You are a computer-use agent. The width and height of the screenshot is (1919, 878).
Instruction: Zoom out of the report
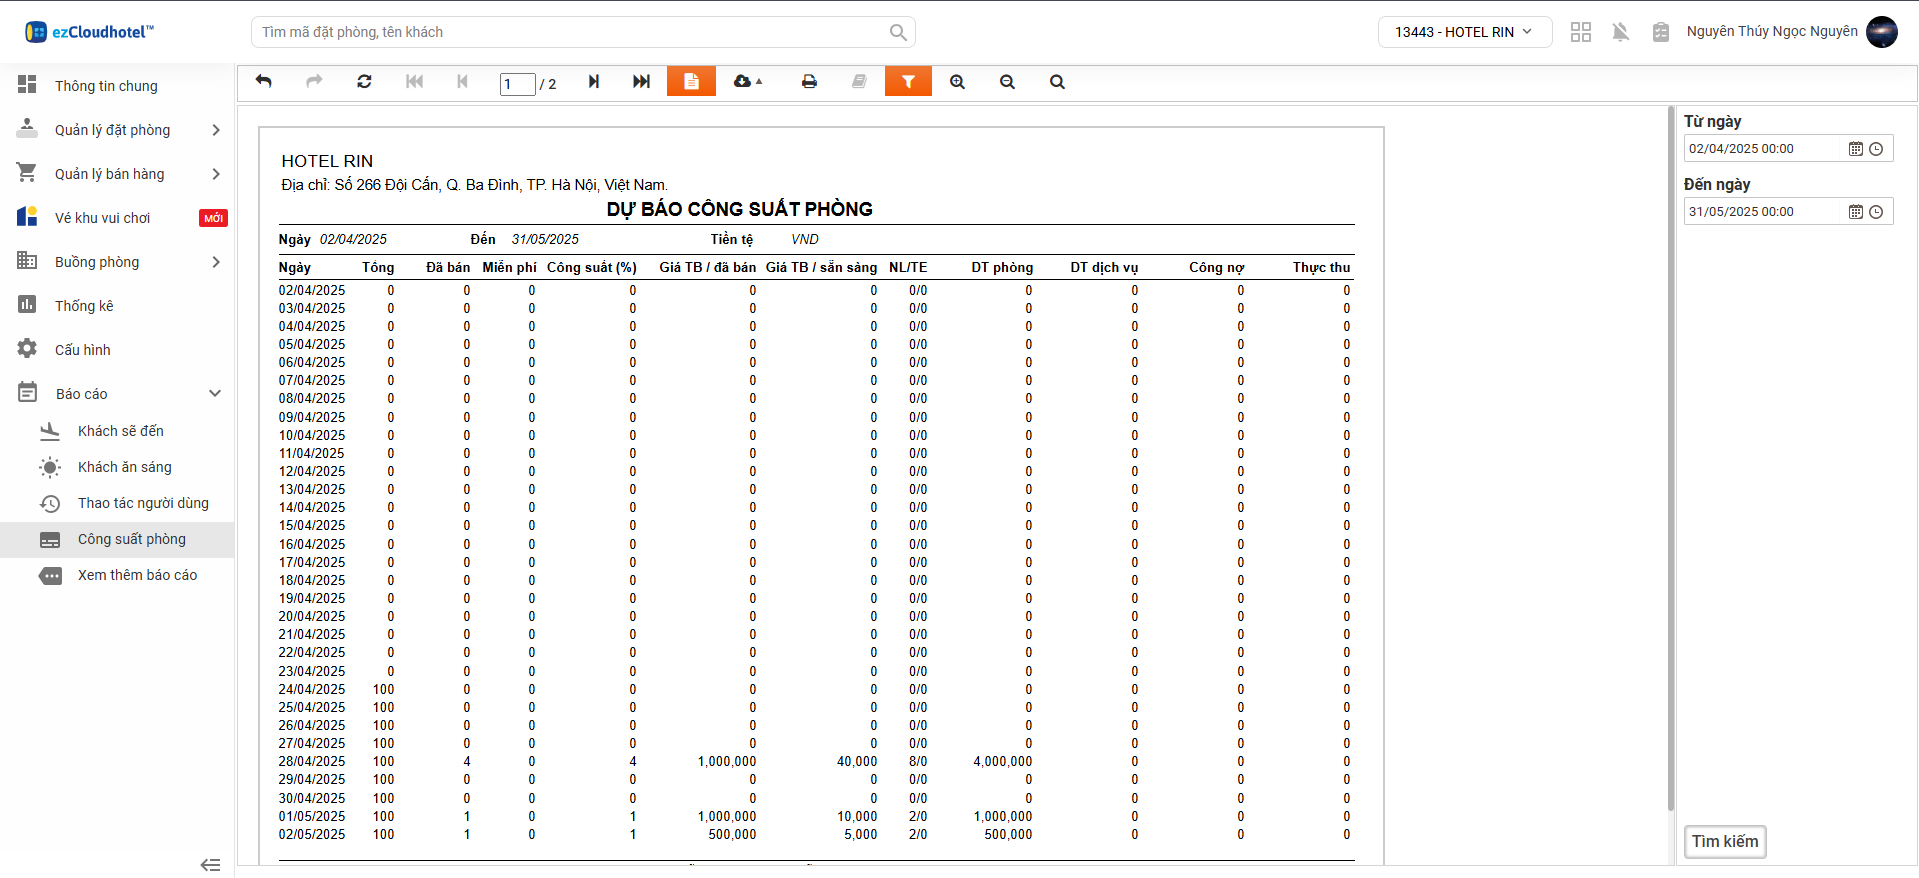click(1007, 82)
